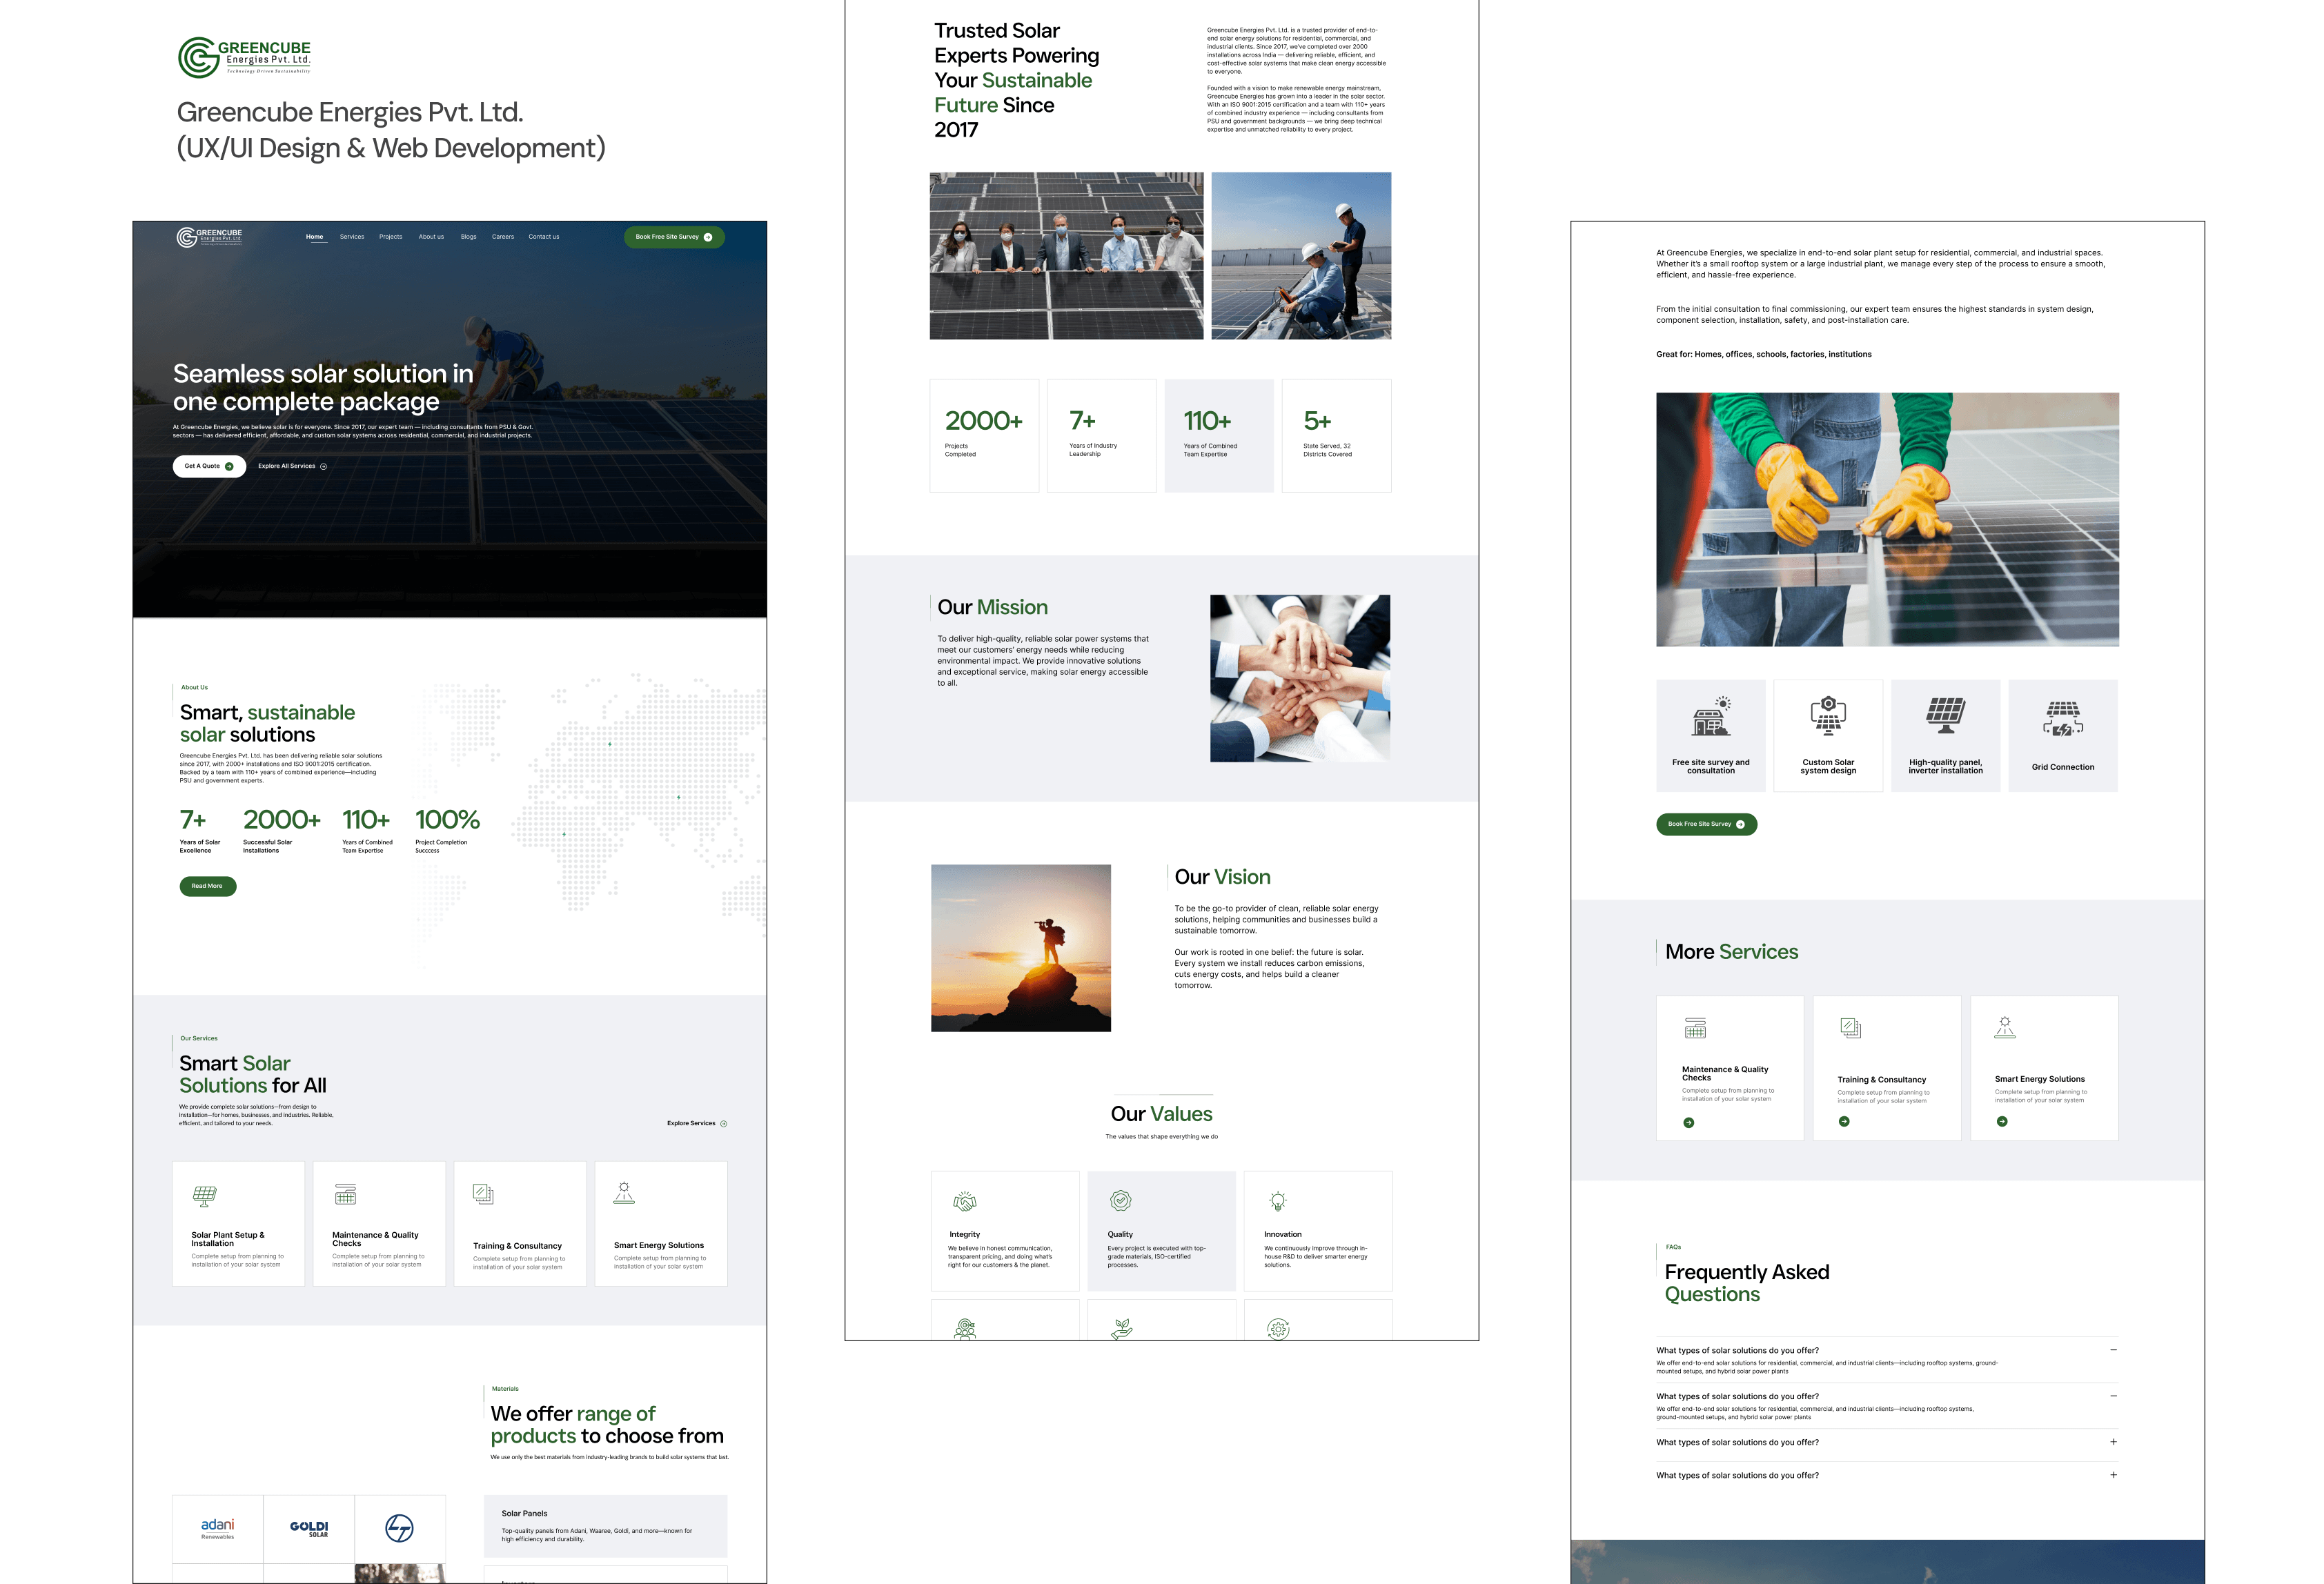Screen dimensions: 2324x1584
Task: Select the Adani Renewables brand logo tile
Action: [218, 1529]
